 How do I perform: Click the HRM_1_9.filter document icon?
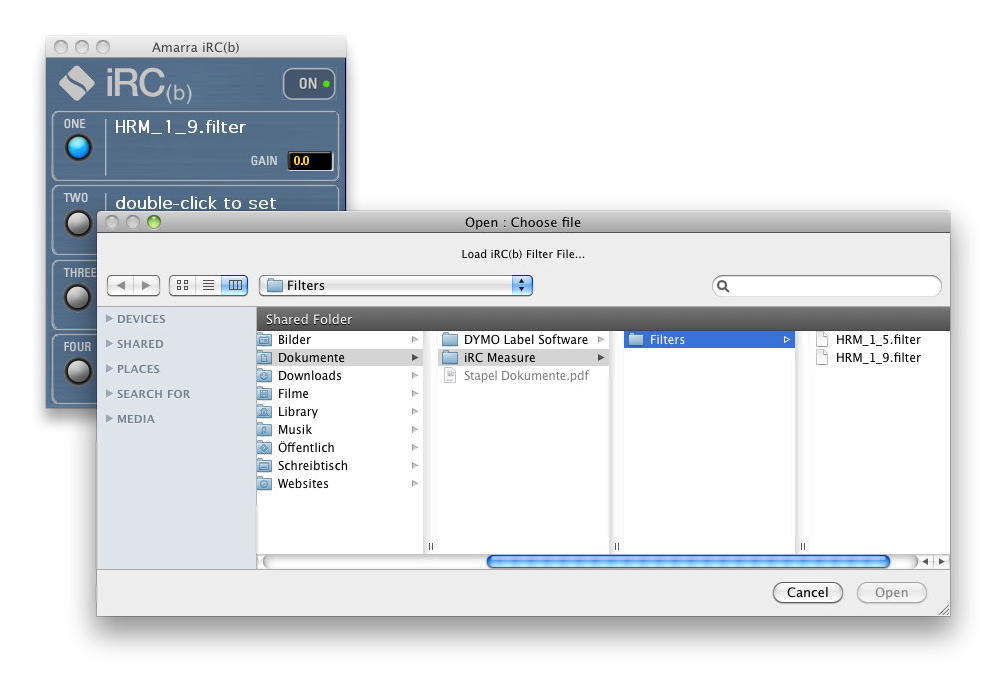click(822, 358)
